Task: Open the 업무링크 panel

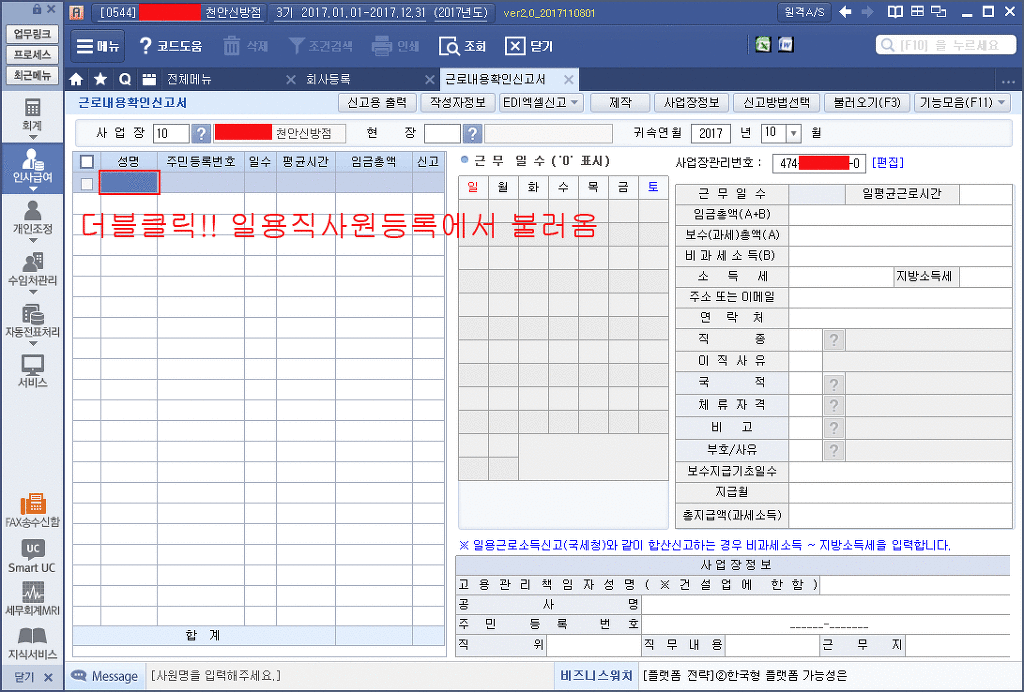Action: [32, 34]
